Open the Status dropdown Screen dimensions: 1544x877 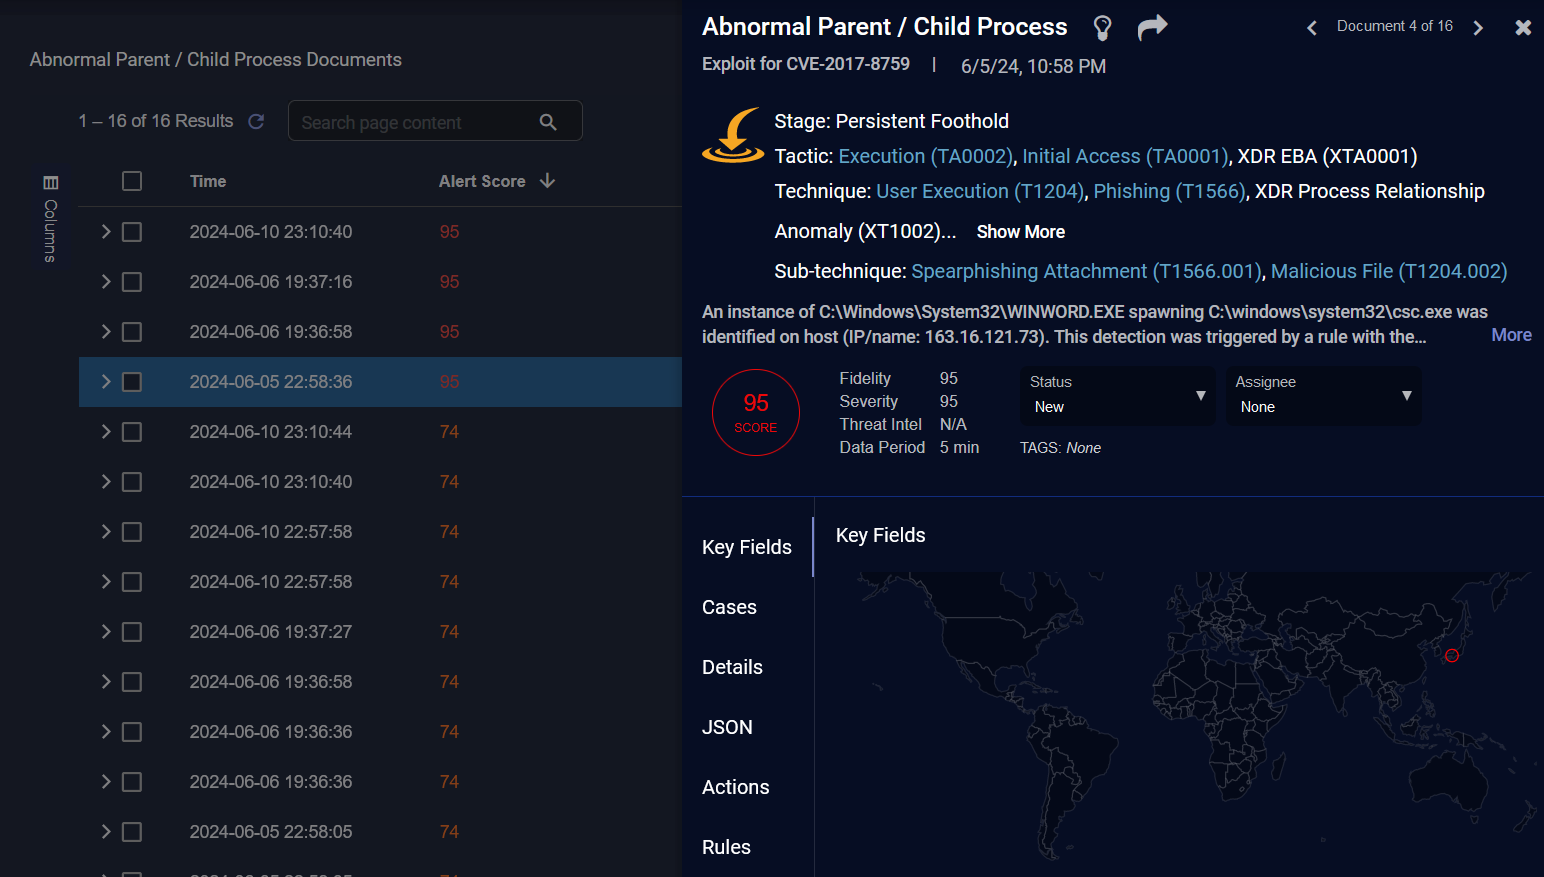[1117, 396]
